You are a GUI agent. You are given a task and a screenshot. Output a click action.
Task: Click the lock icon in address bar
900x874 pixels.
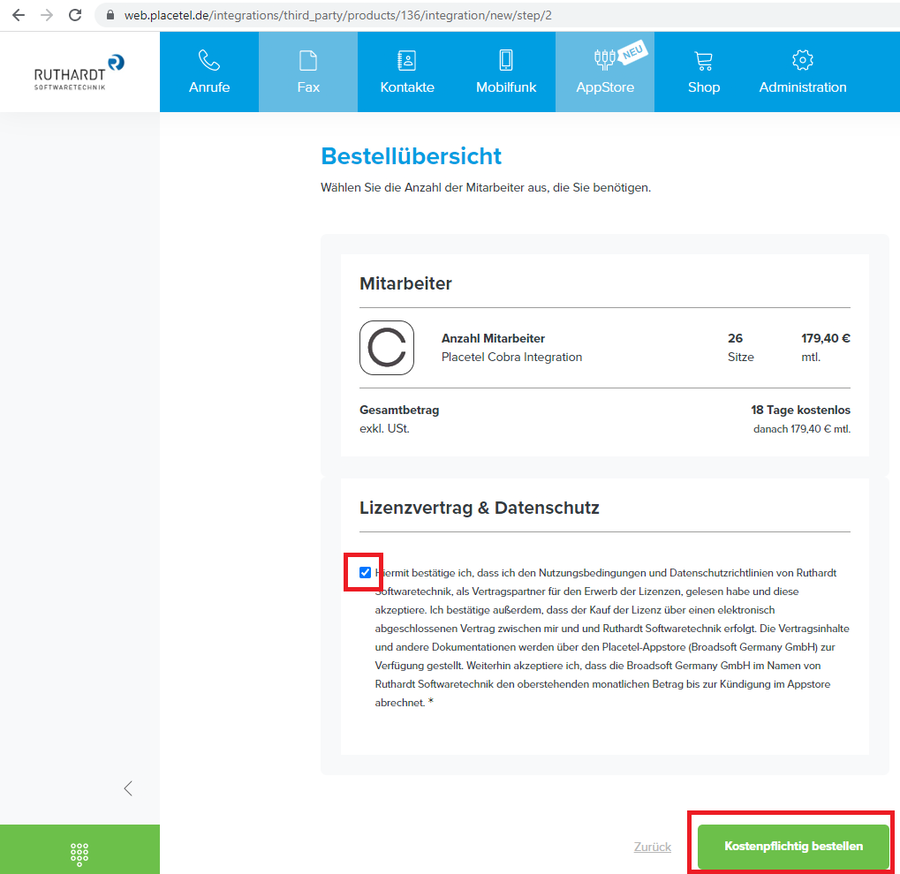tap(110, 15)
